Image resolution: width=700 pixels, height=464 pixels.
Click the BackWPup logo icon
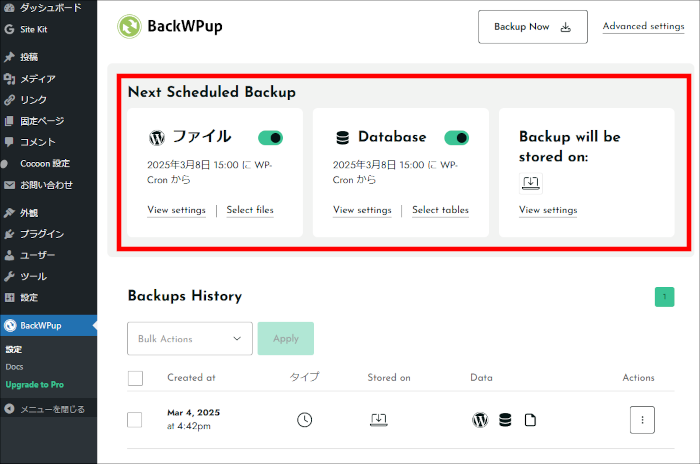[x=129, y=26]
